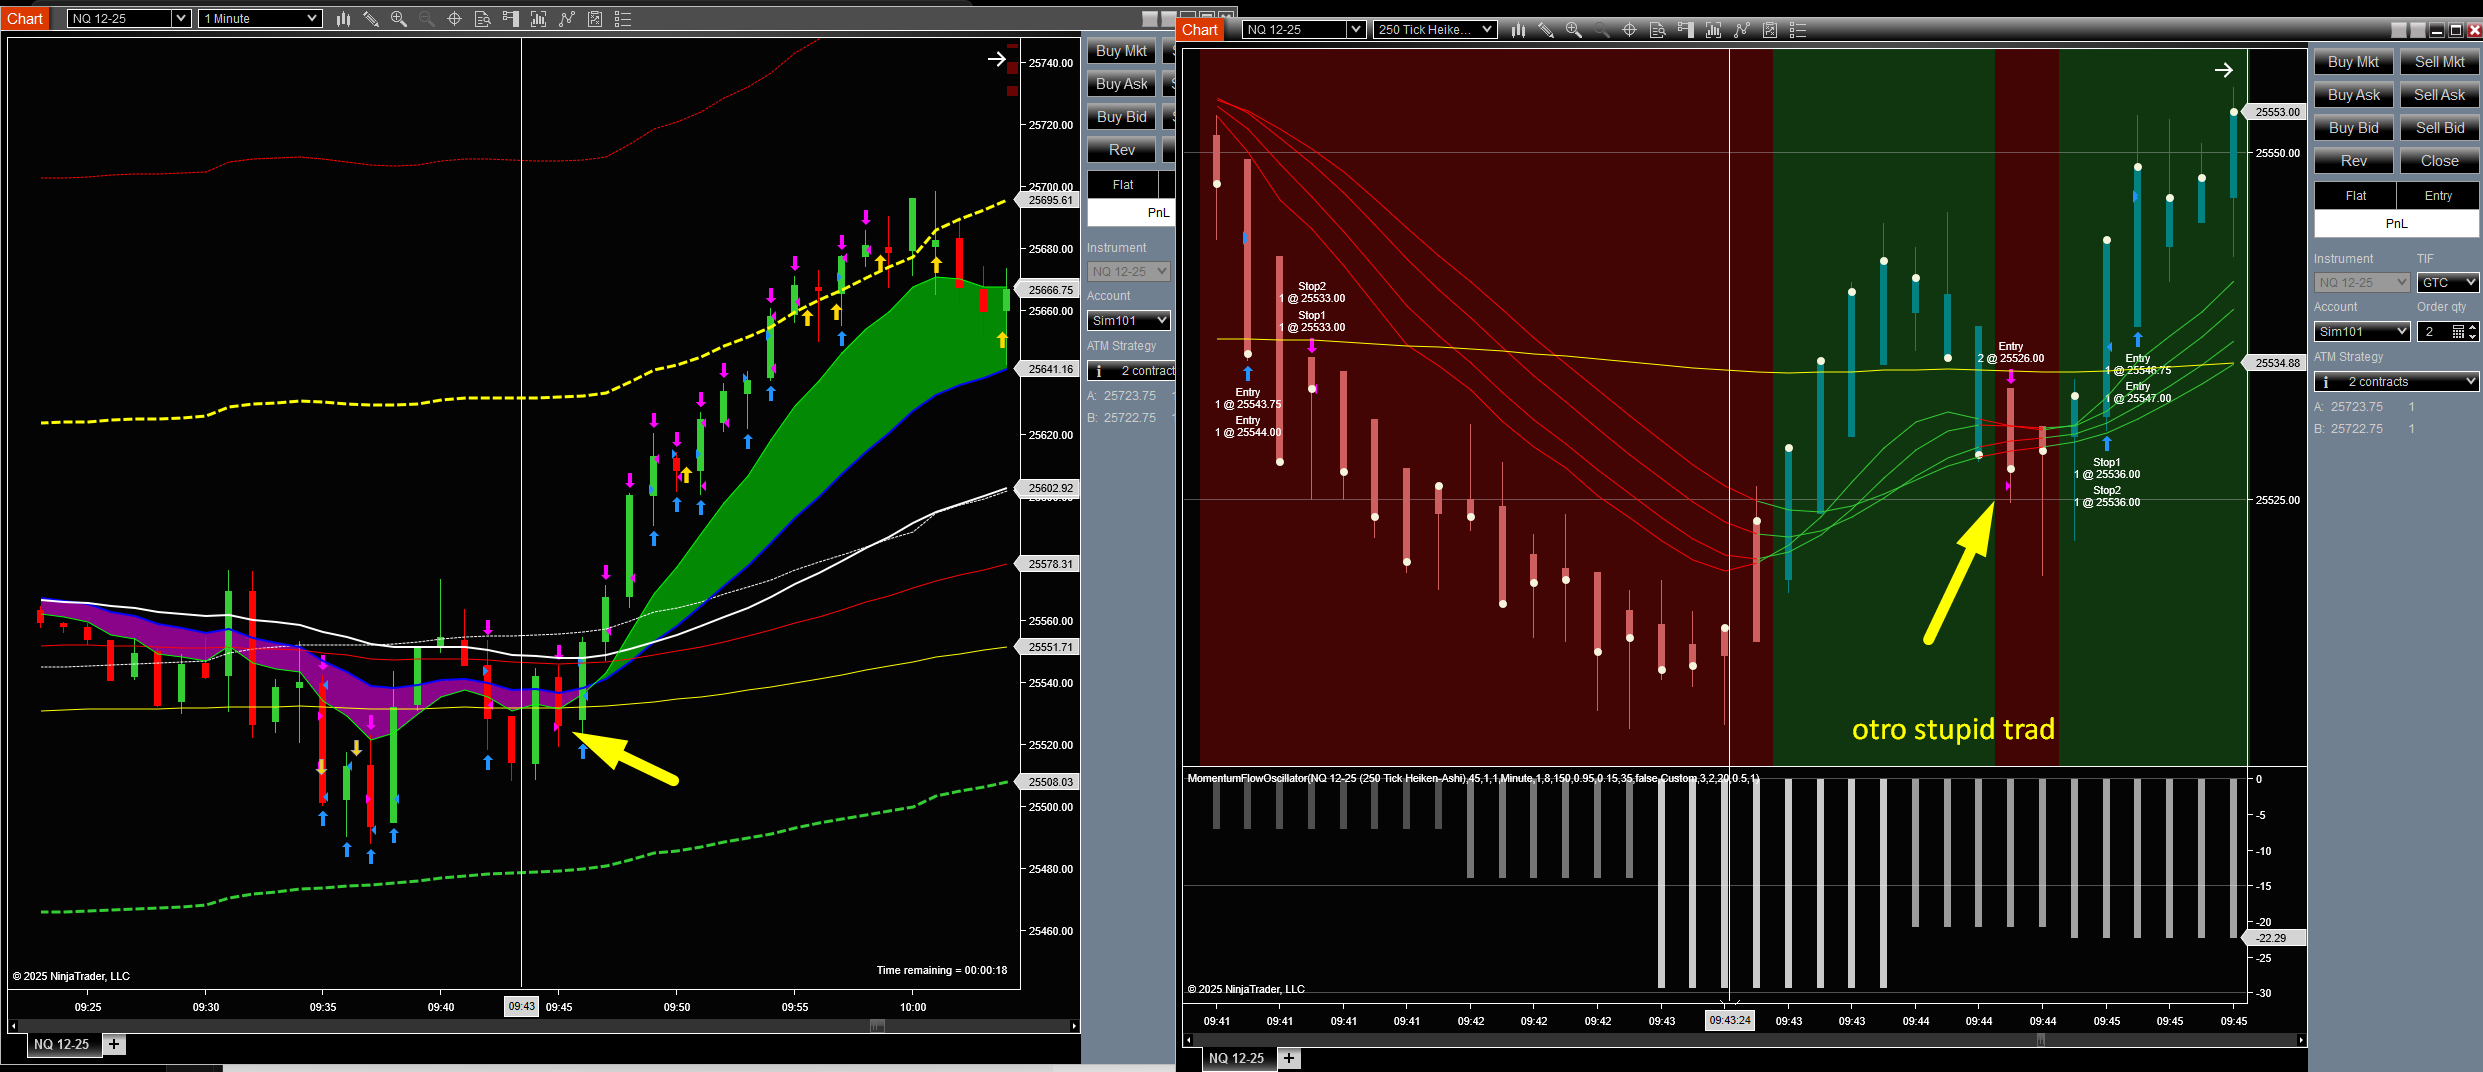Expand the 250 Tick Heiken interval dropdown
Image resolution: width=2483 pixels, height=1072 pixels.
pyautogui.click(x=1487, y=30)
